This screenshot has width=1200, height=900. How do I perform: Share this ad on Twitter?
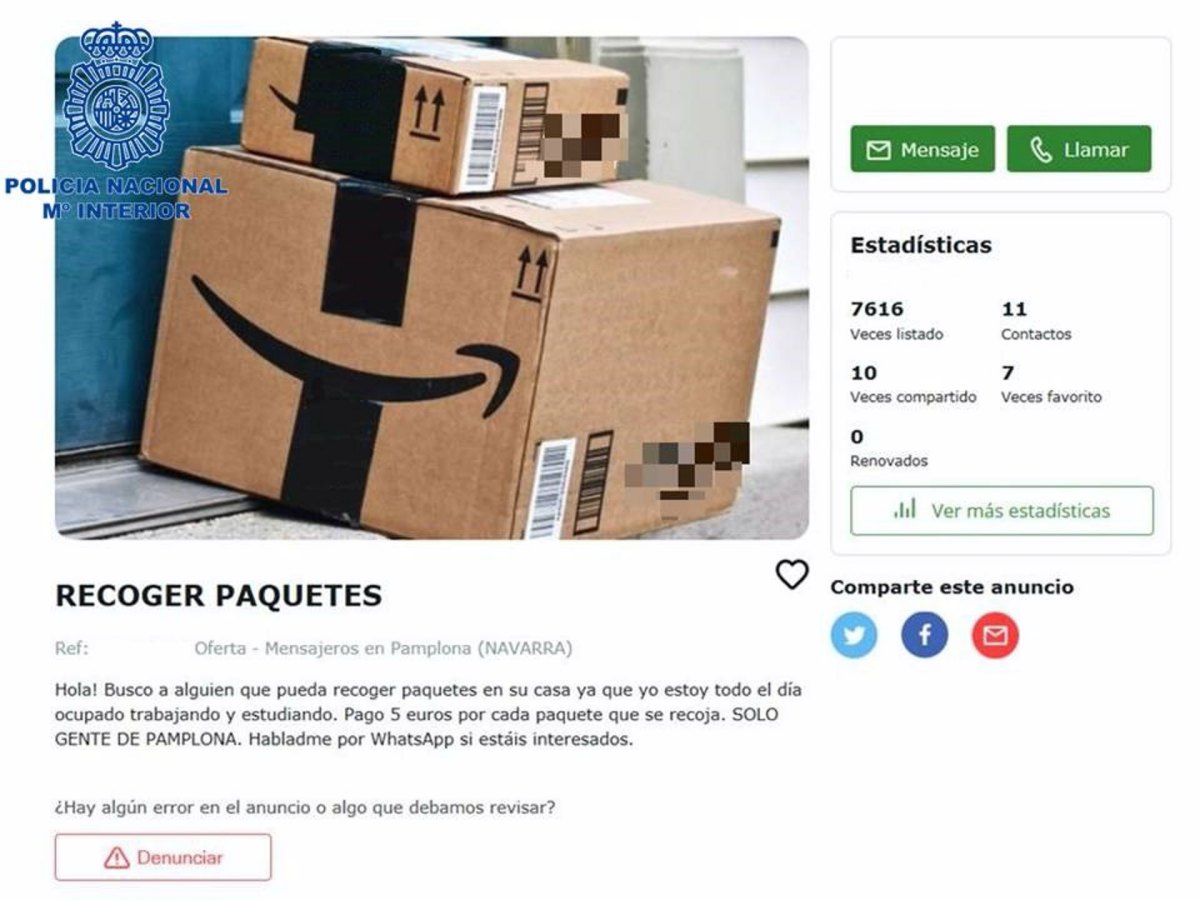tap(854, 635)
